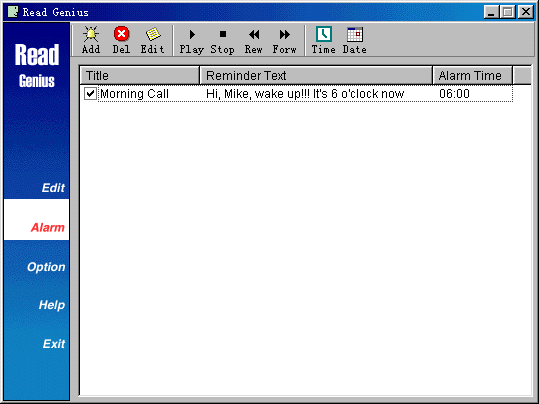Click the Read Genius title bar icon

[x=13, y=12]
